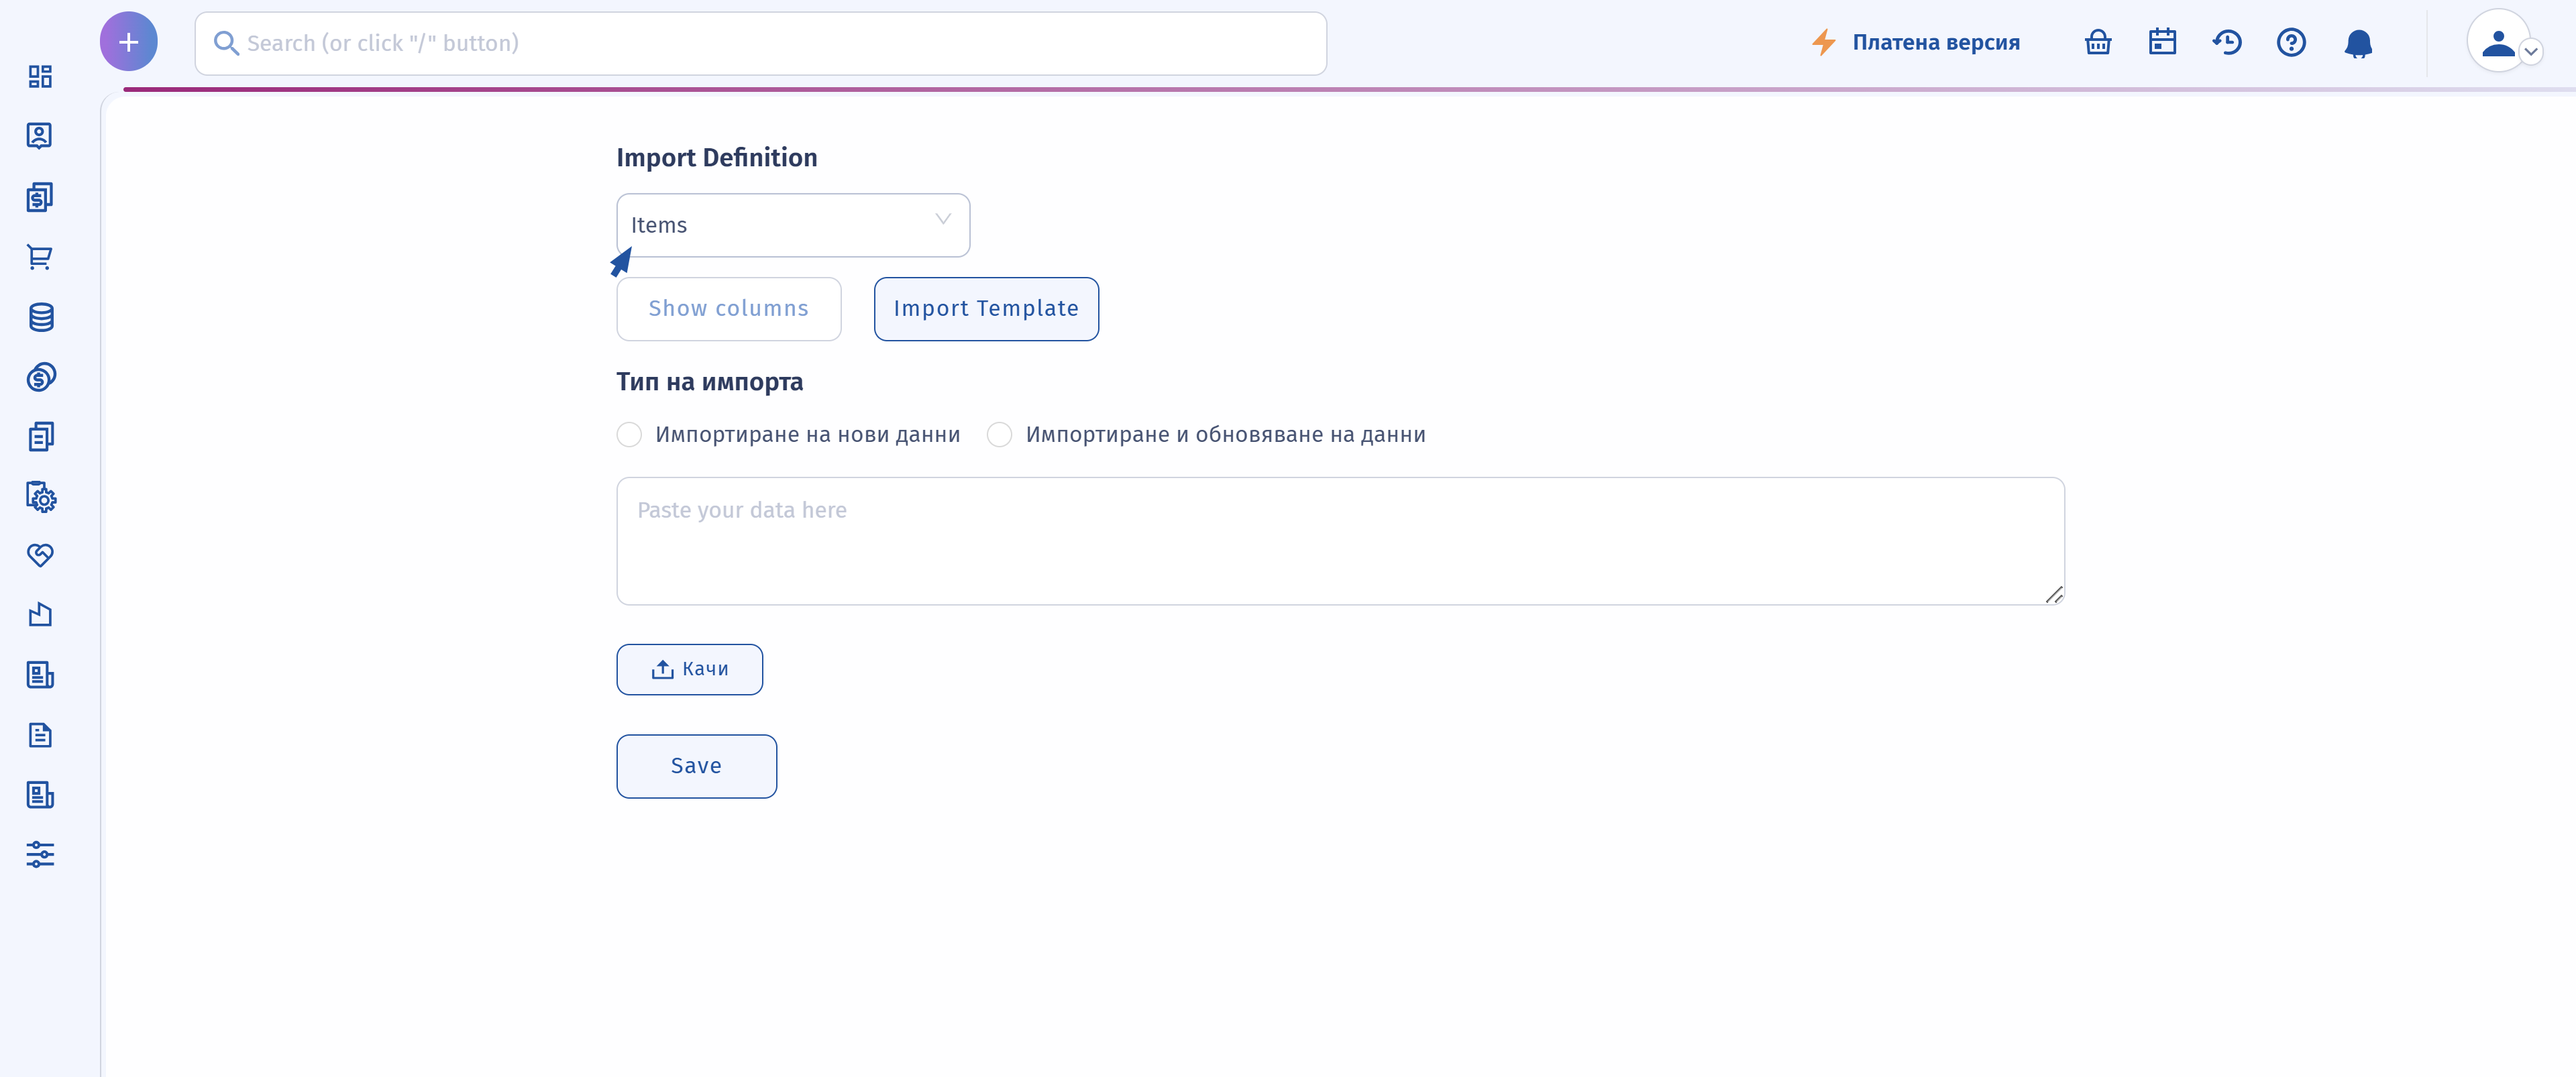Image resolution: width=2576 pixels, height=1077 pixels.
Task: Click the orange lightning bolt icon
Action: tap(1825, 42)
